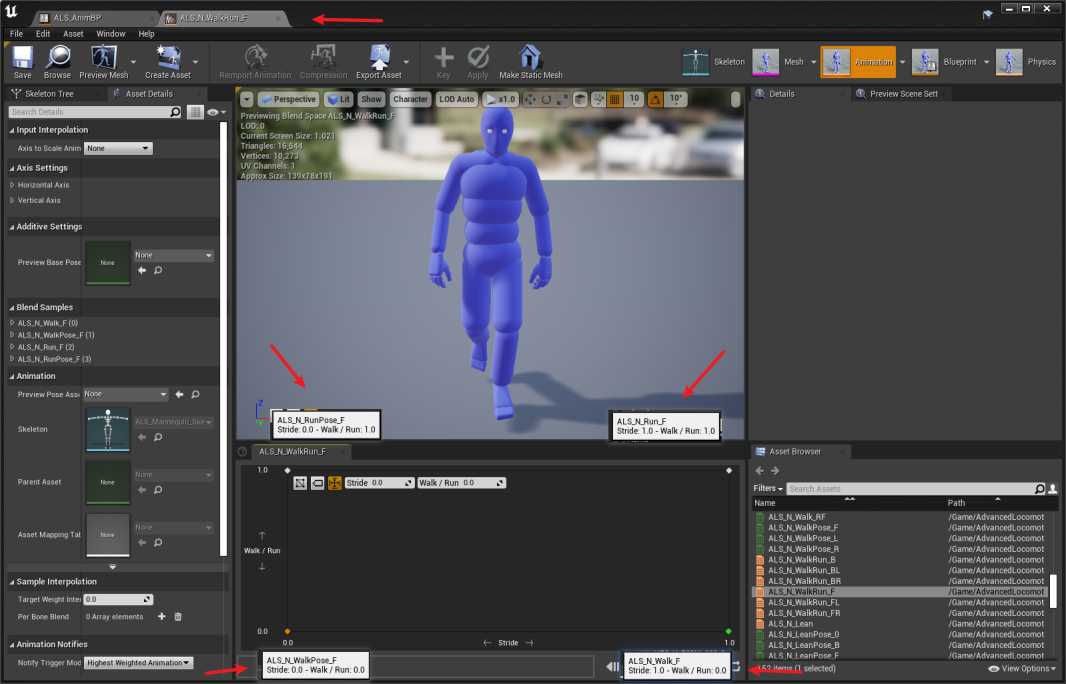1066x684 pixels.
Task: Click the viewport surface snapping icon
Action: click(x=598, y=99)
